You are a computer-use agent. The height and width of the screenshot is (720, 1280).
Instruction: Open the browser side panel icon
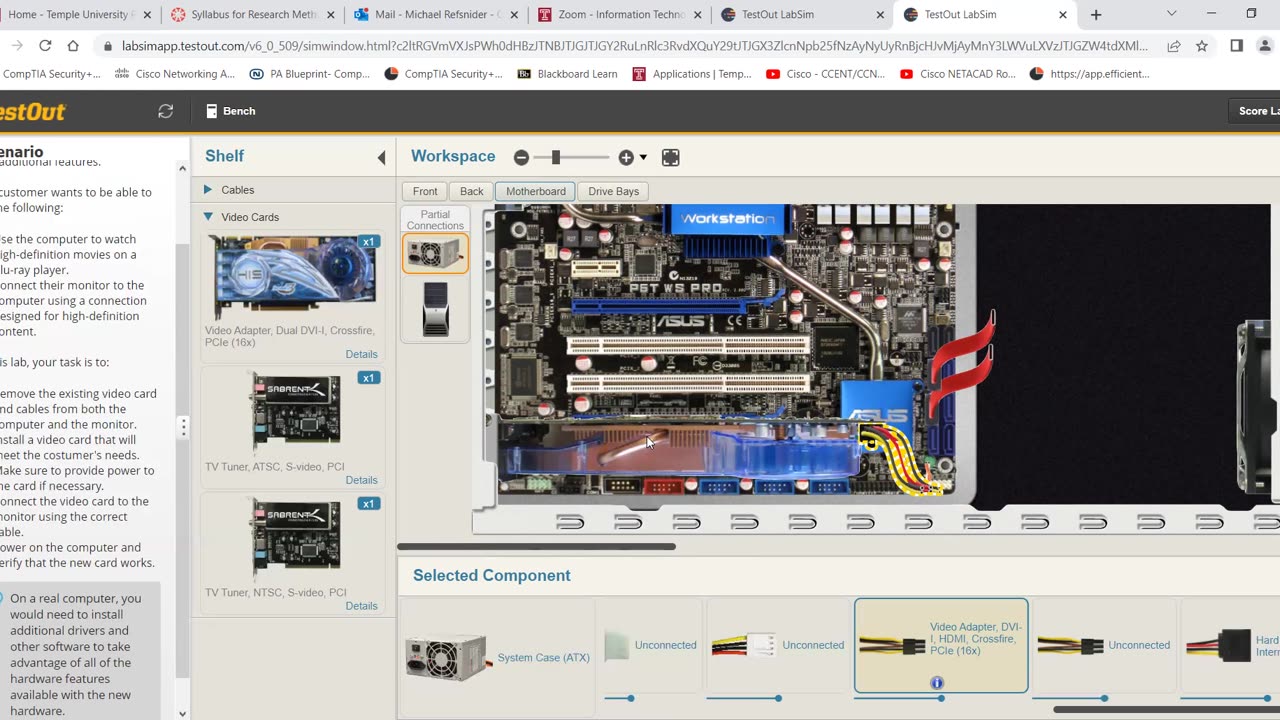1236,46
